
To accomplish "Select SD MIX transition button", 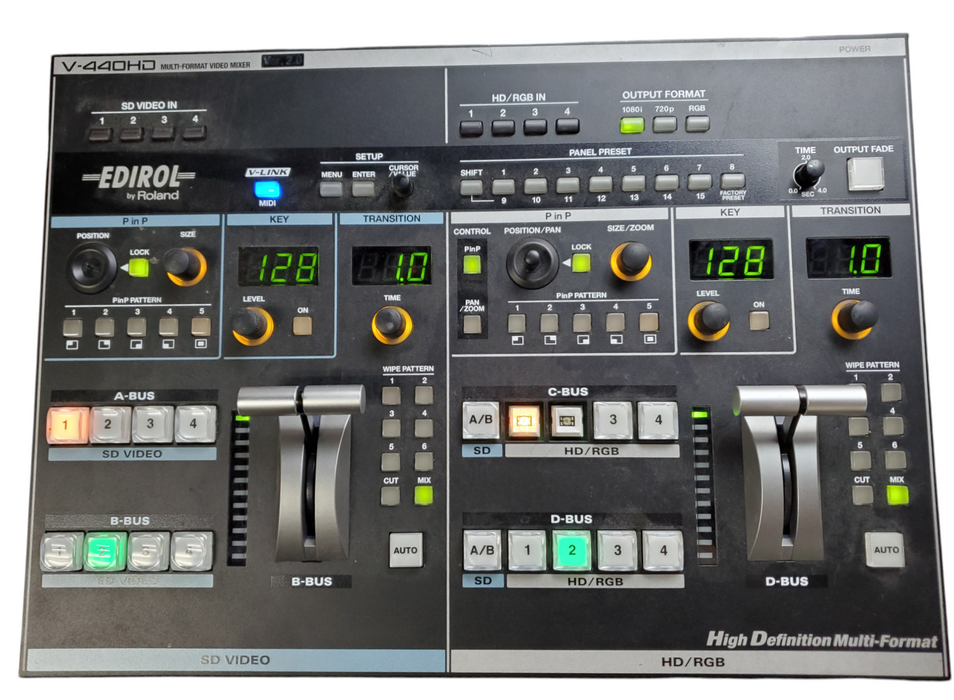I will (423, 495).
